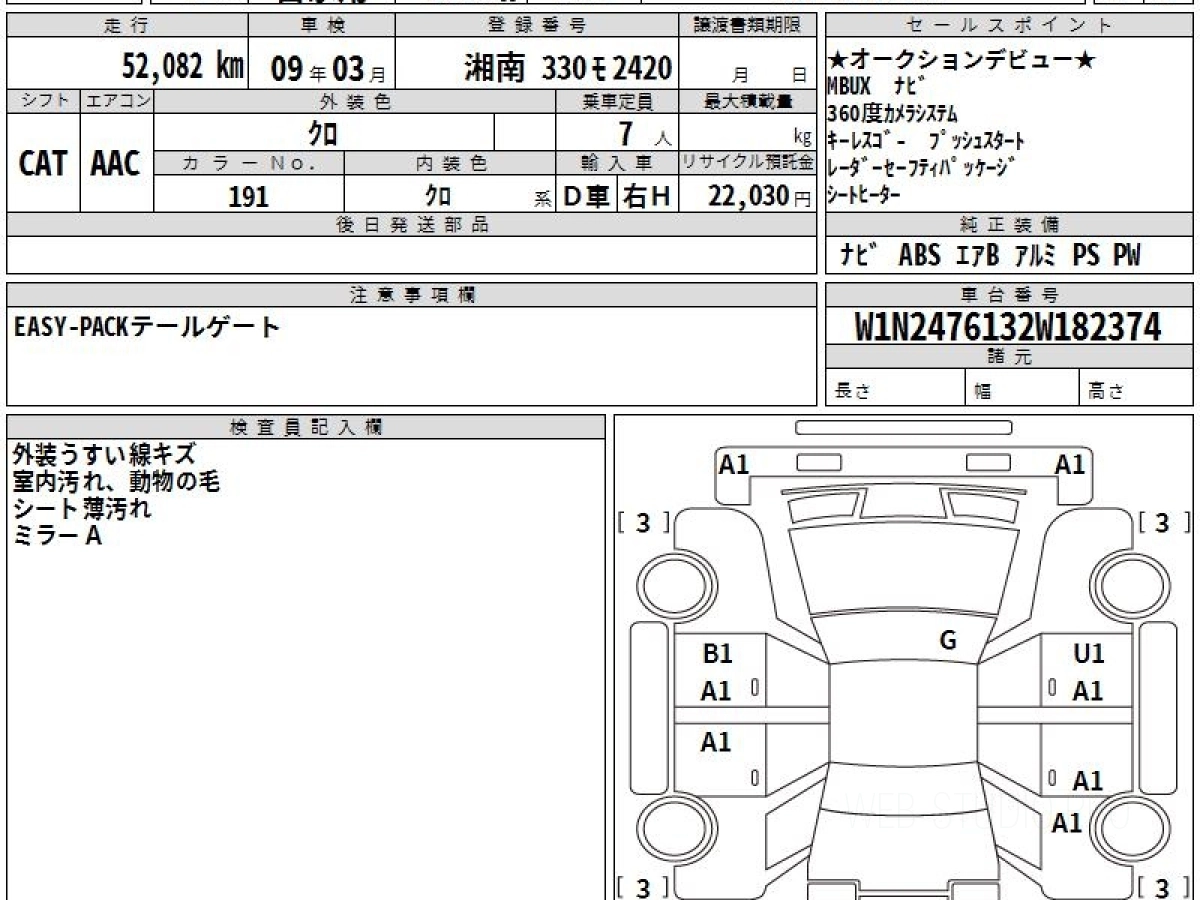Click the カラーNo. header label

click(249, 163)
